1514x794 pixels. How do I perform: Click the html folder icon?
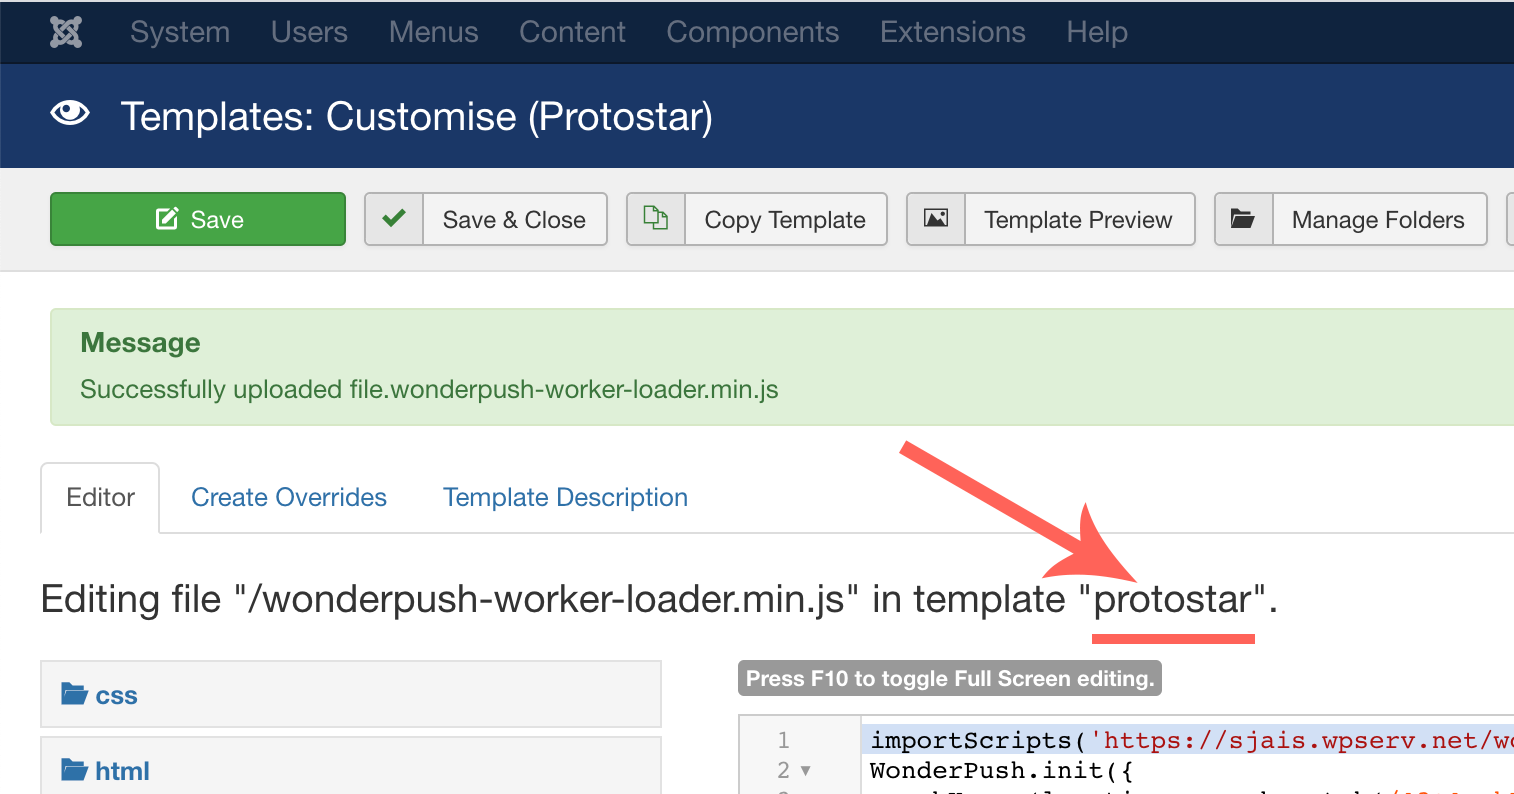pos(74,769)
